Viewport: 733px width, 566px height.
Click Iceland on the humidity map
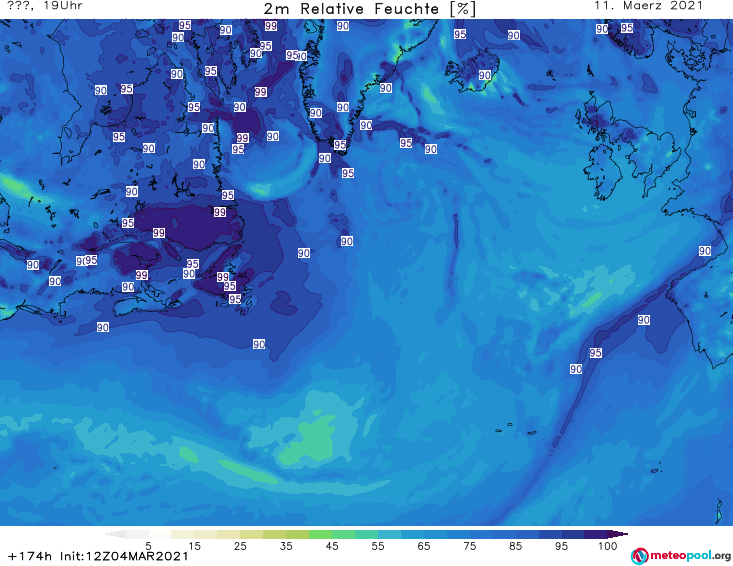472,71
